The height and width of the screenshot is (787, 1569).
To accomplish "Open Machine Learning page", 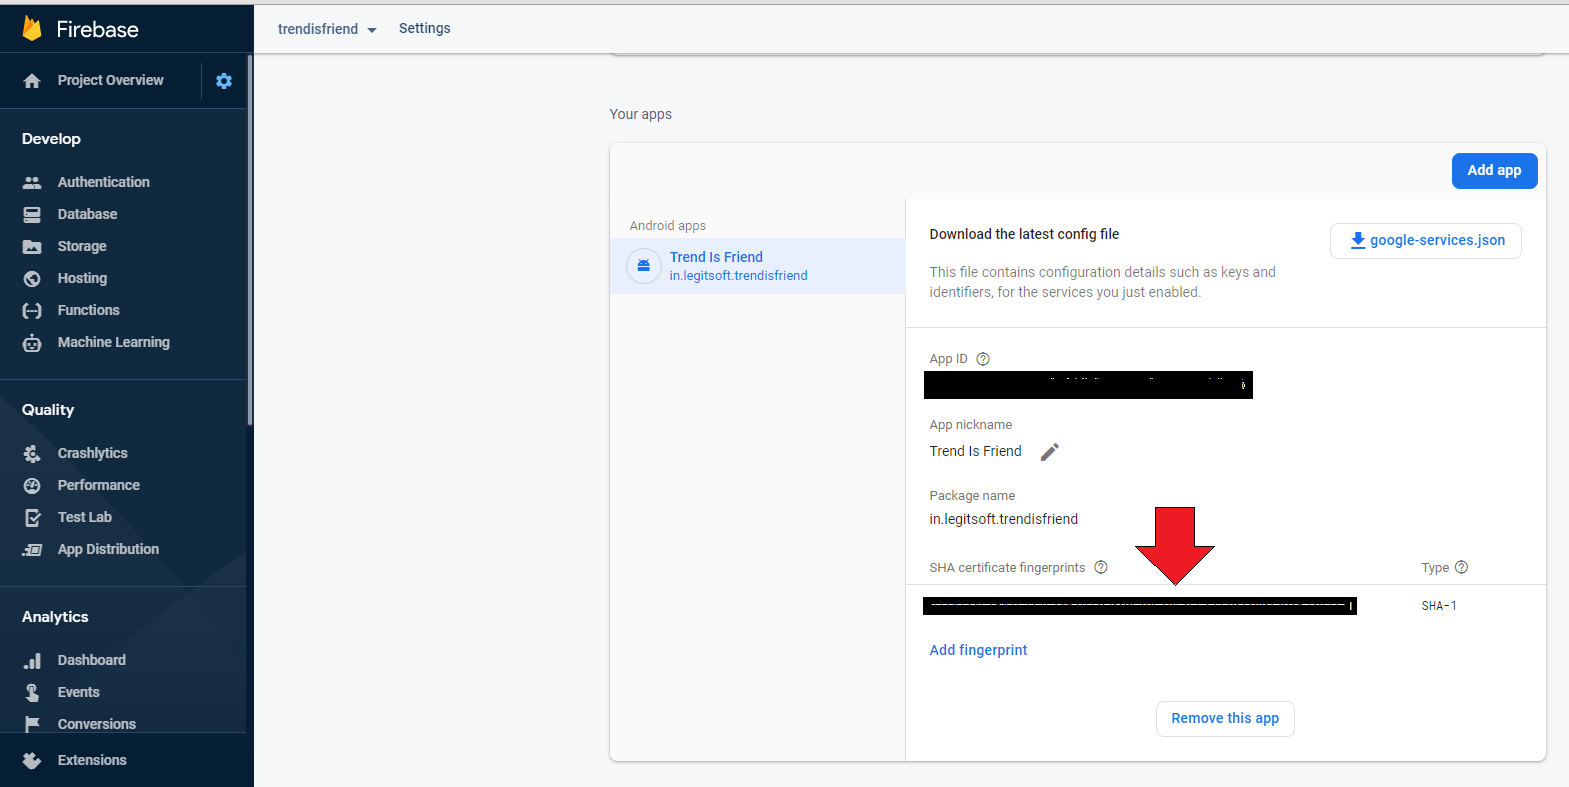I will 113,342.
